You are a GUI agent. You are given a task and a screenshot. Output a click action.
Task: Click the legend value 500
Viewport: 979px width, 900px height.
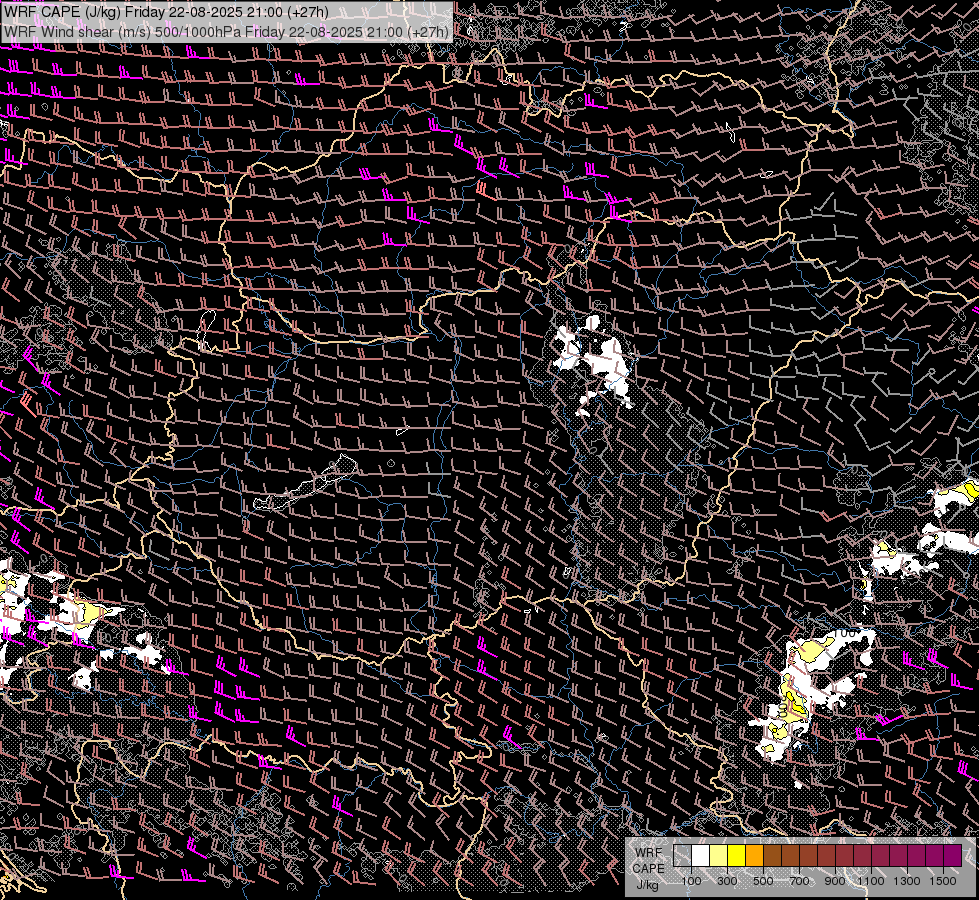coord(763,881)
